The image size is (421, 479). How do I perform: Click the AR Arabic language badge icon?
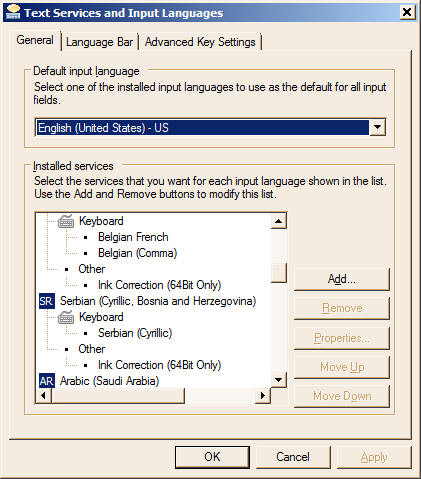47,381
